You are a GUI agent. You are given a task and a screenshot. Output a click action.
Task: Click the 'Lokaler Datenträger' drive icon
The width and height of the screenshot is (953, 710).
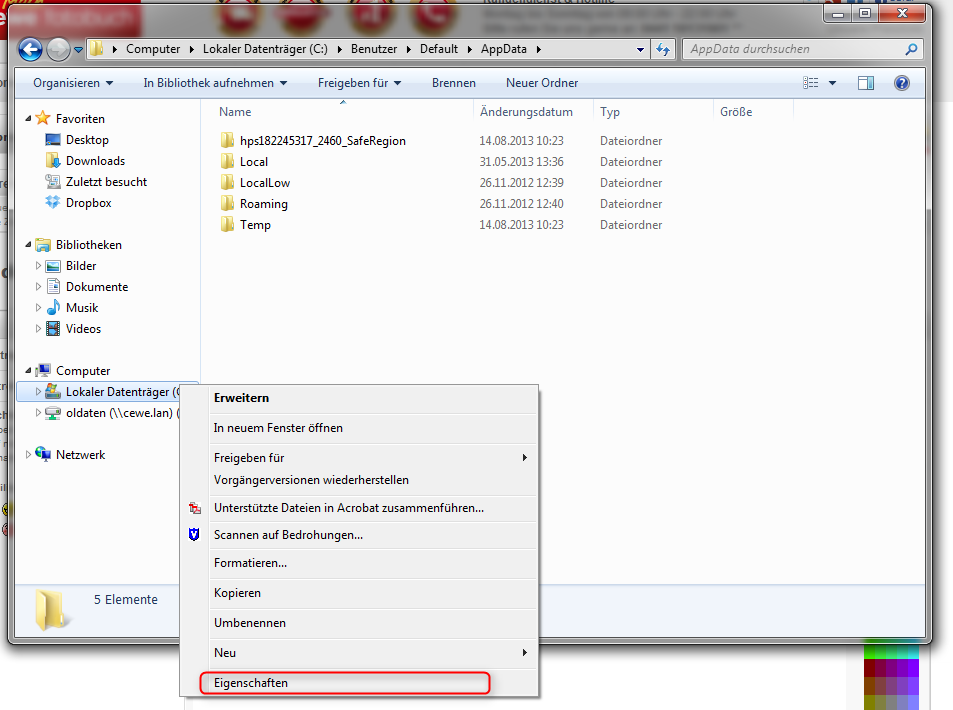coord(53,391)
